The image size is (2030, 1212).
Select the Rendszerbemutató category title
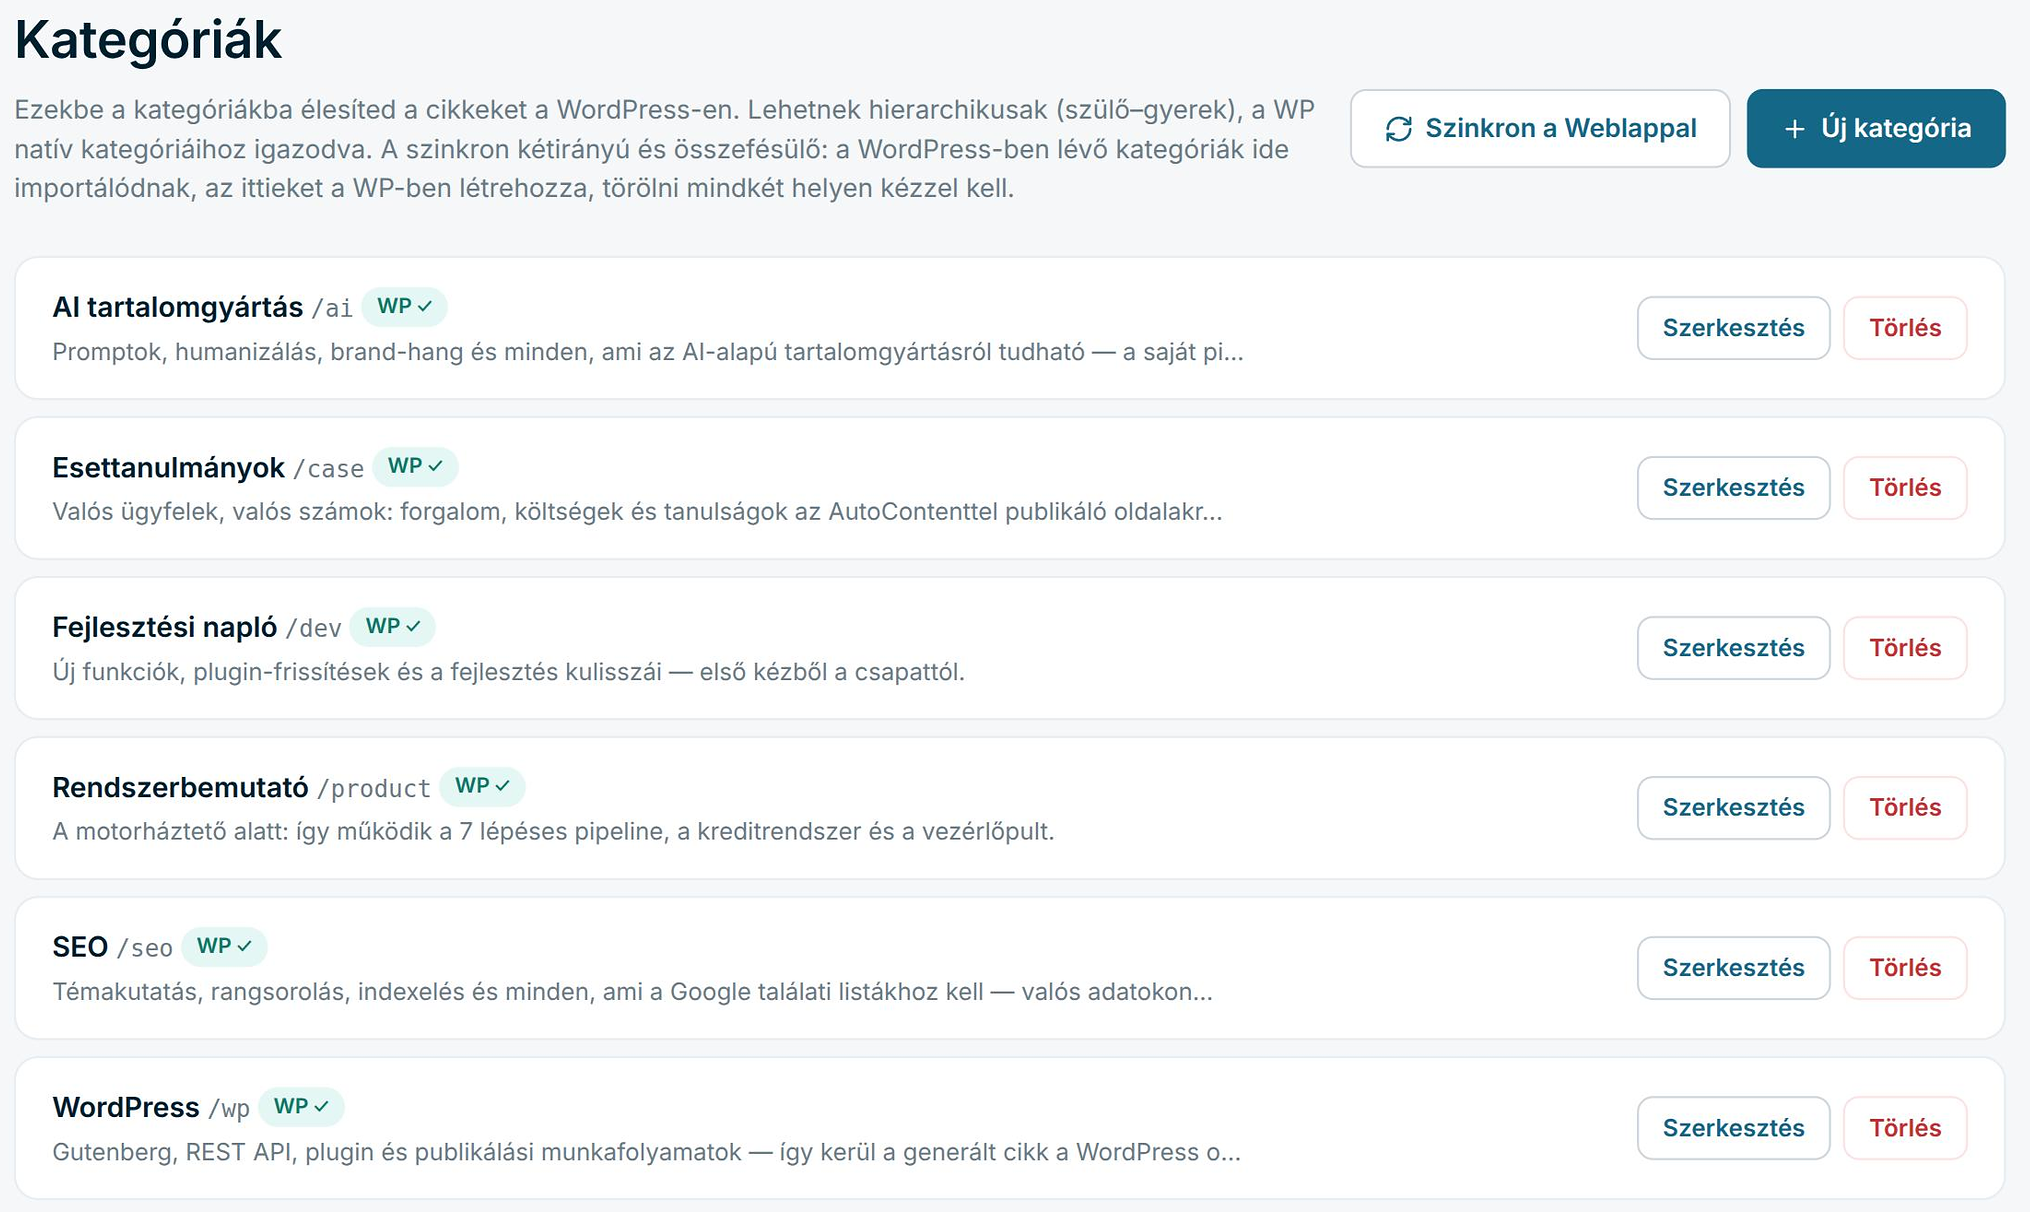180,787
